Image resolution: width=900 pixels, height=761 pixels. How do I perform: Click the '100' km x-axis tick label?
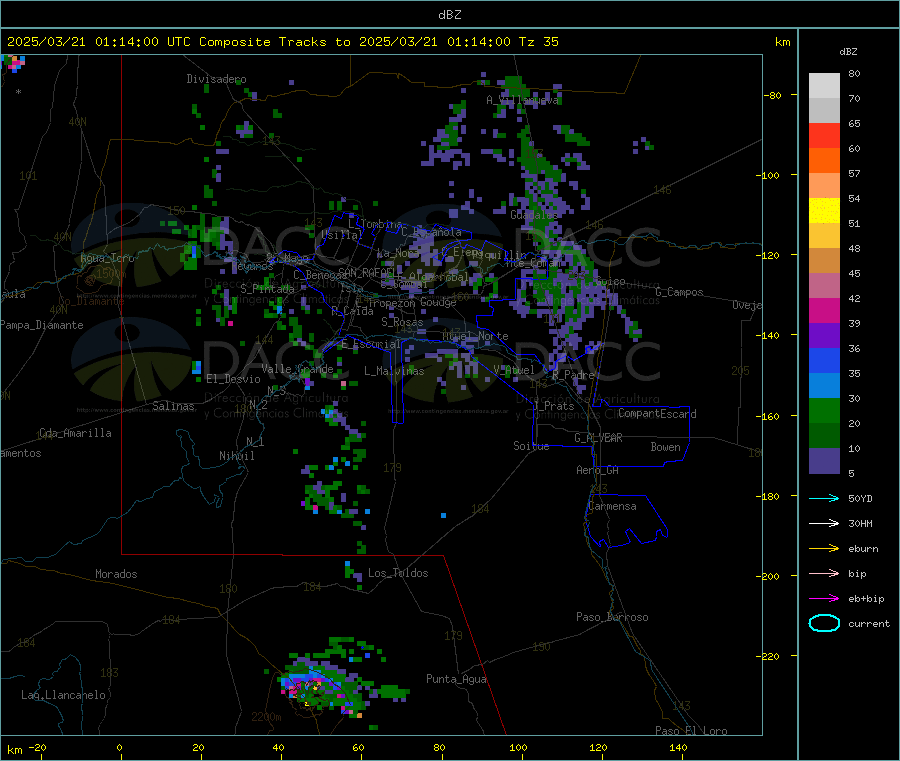pos(518,747)
